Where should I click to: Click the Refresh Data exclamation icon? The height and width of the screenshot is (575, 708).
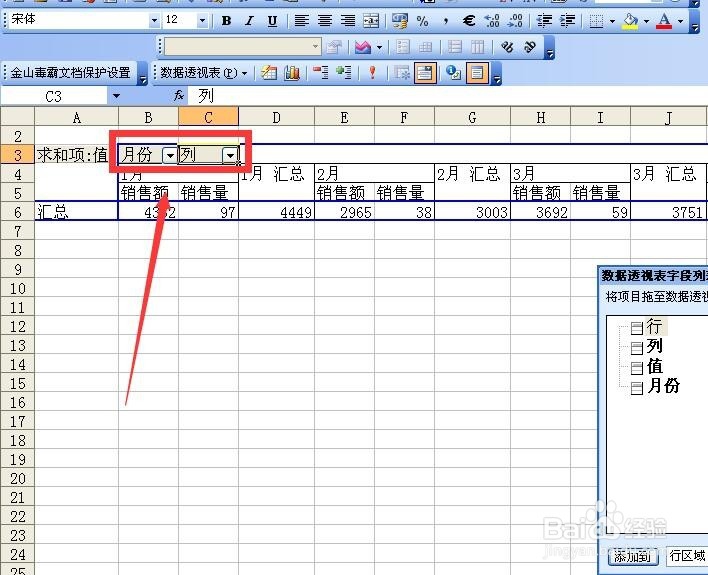pyautogui.click(x=372, y=73)
